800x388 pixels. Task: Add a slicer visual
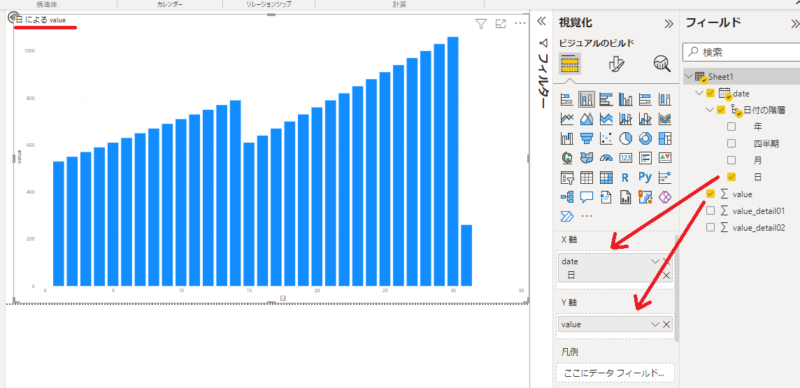coord(566,177)
